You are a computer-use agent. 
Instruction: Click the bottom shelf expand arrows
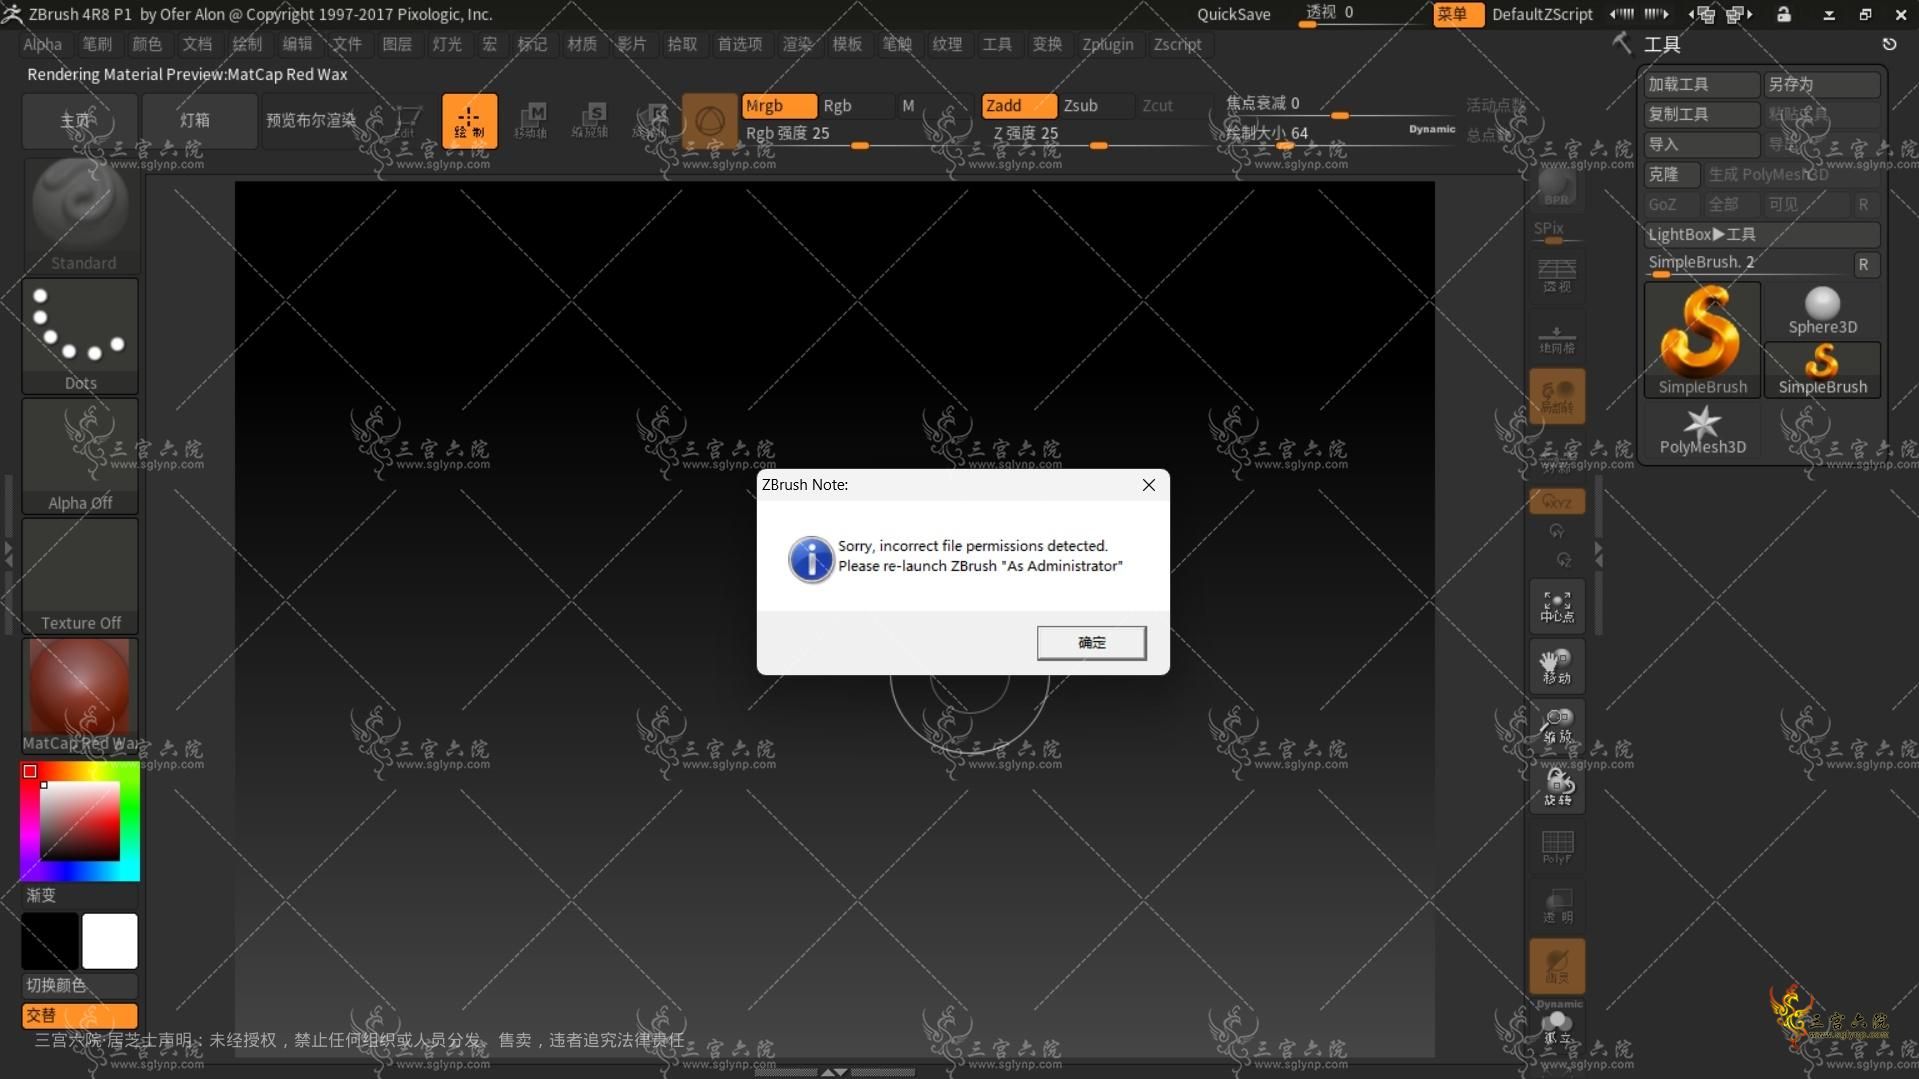click(x=834, y=1072)
